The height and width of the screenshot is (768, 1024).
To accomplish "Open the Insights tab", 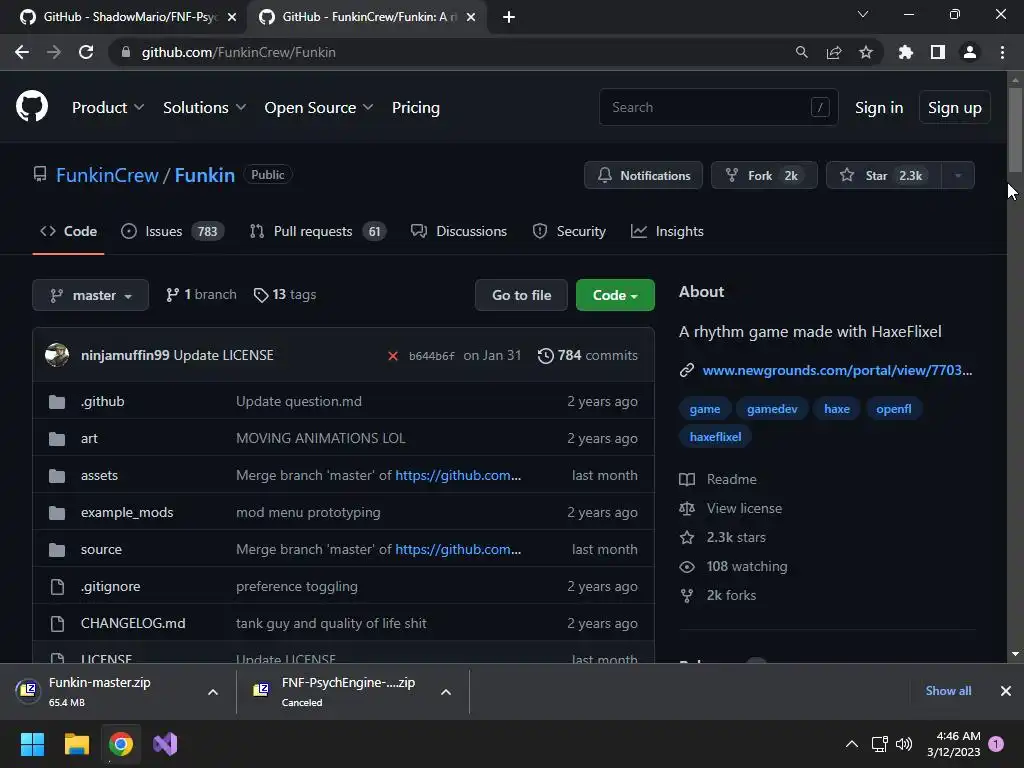I will point(667,231).
